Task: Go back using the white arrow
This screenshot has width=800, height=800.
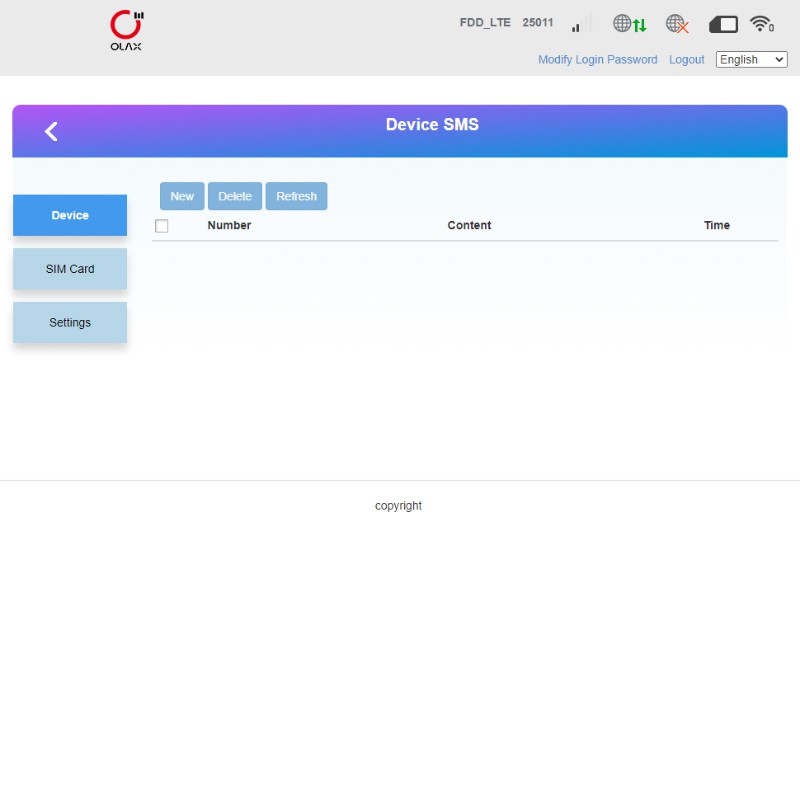Action: pos(51,131)
